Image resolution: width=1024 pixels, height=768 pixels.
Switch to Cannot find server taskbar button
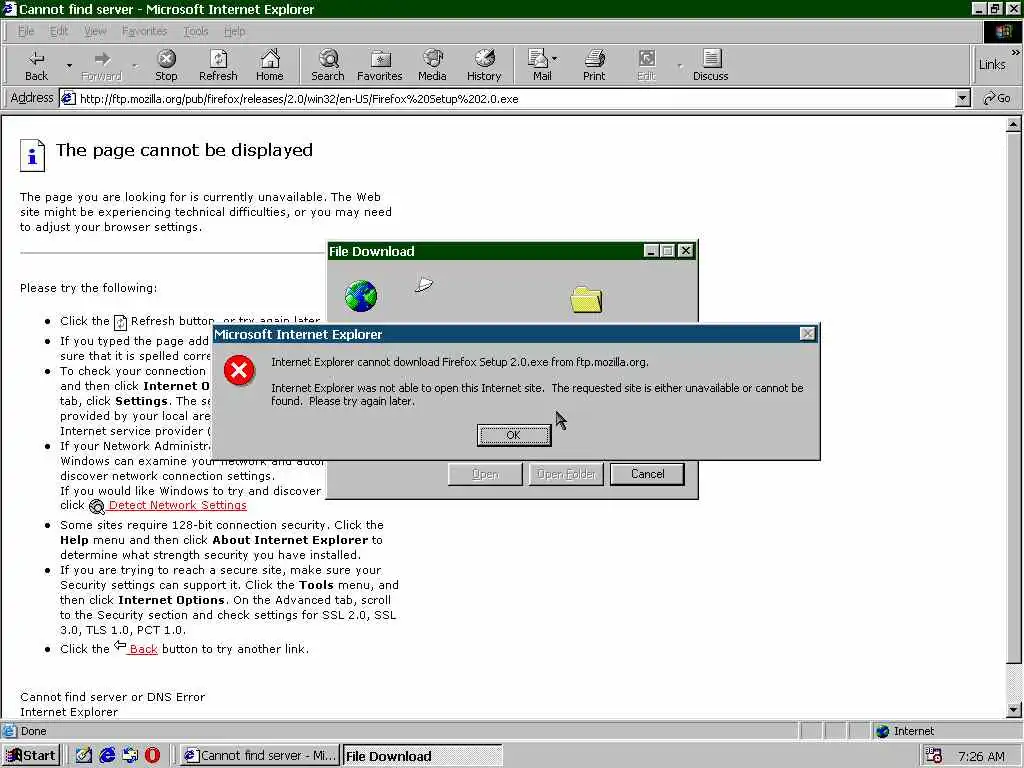pos(261,756)
